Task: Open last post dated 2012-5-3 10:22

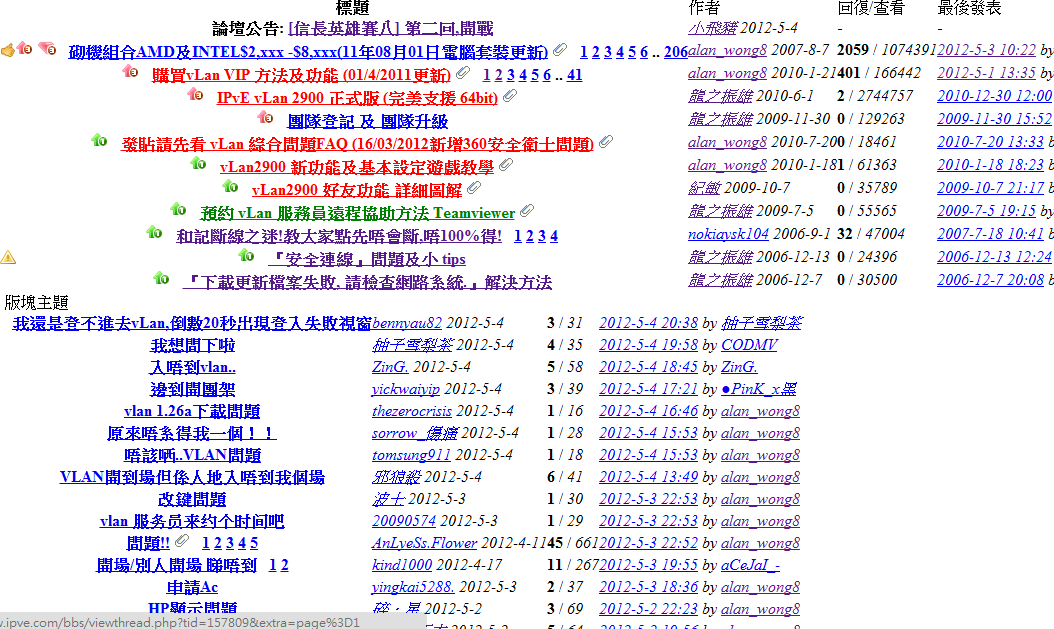Action: (986, 50)
